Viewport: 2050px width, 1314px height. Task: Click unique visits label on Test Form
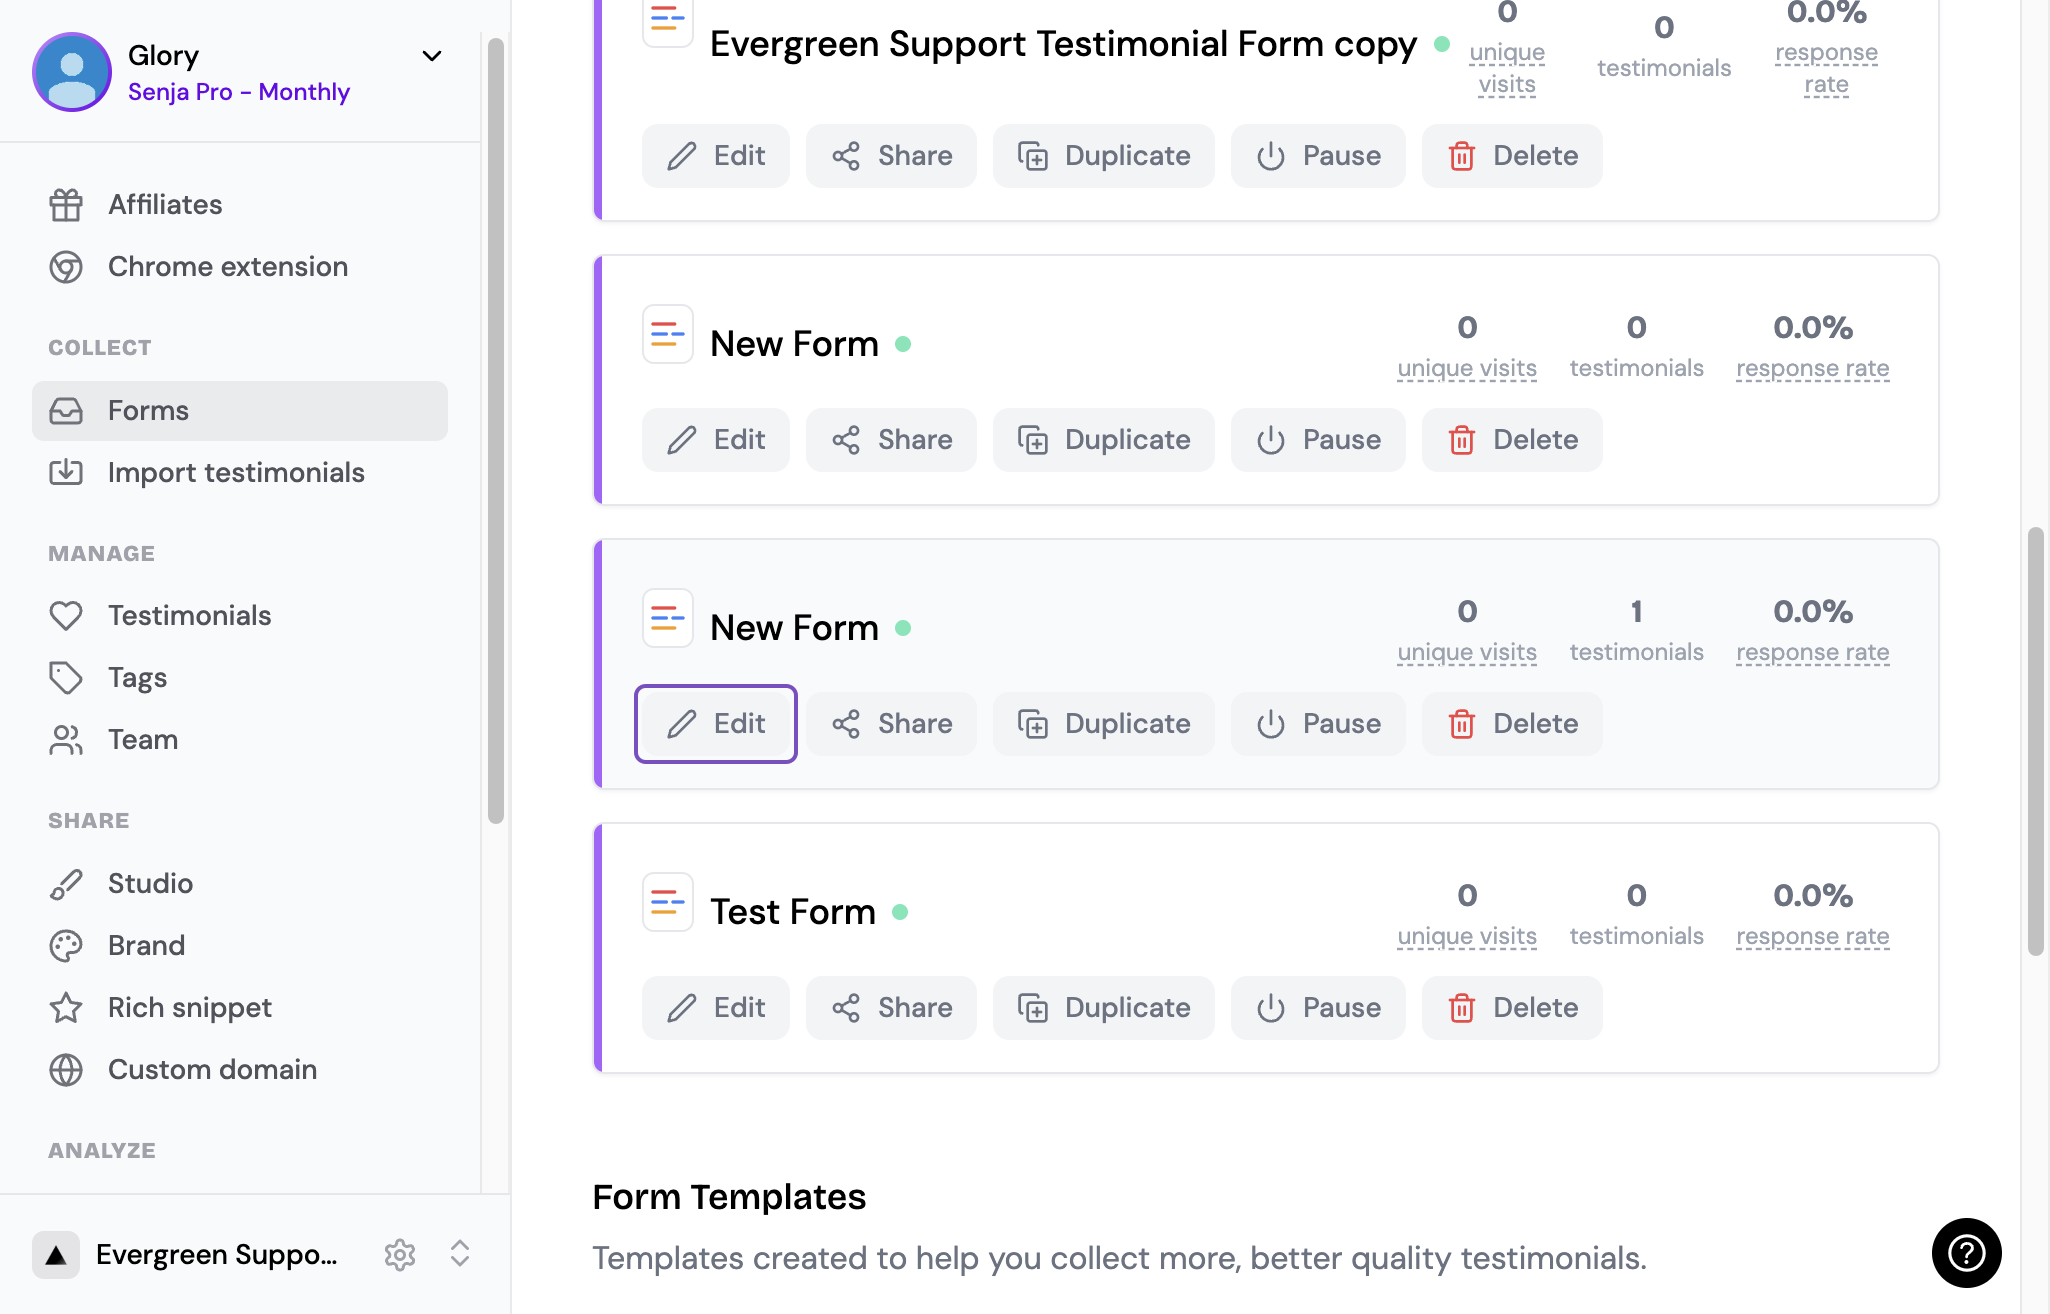click(x=1467, y=936)
